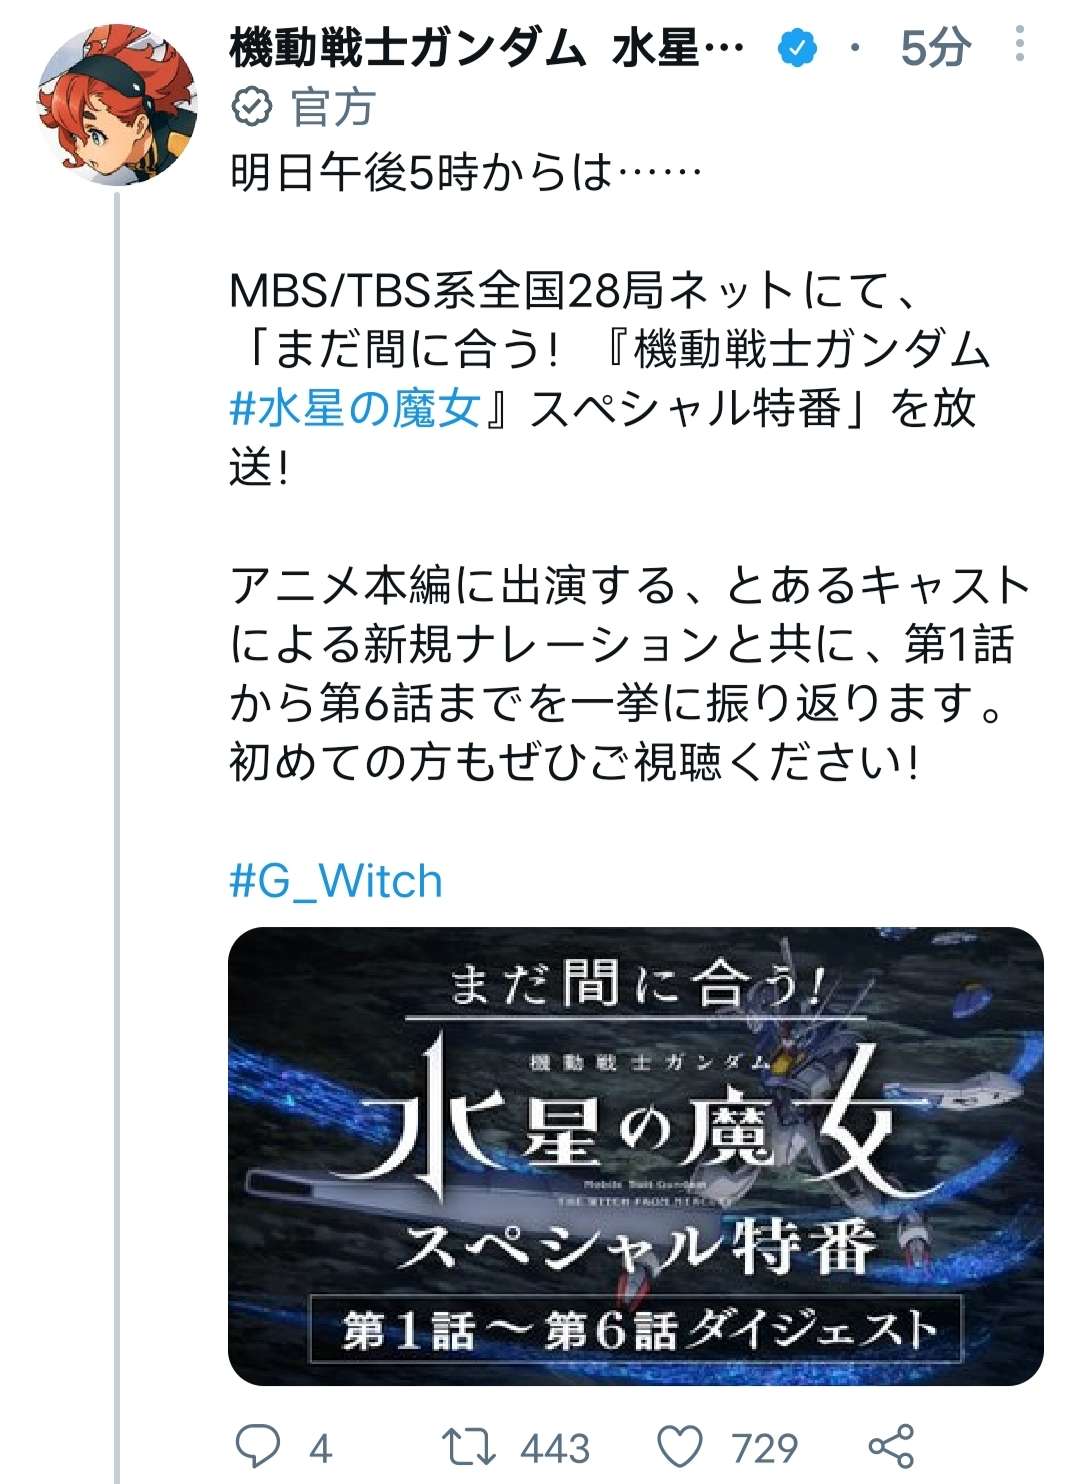Open the account name 機動戦士ガンダム 水星…
Image resolution: width=1080 pixels, height=1484 pixels.
click(487, 47)
